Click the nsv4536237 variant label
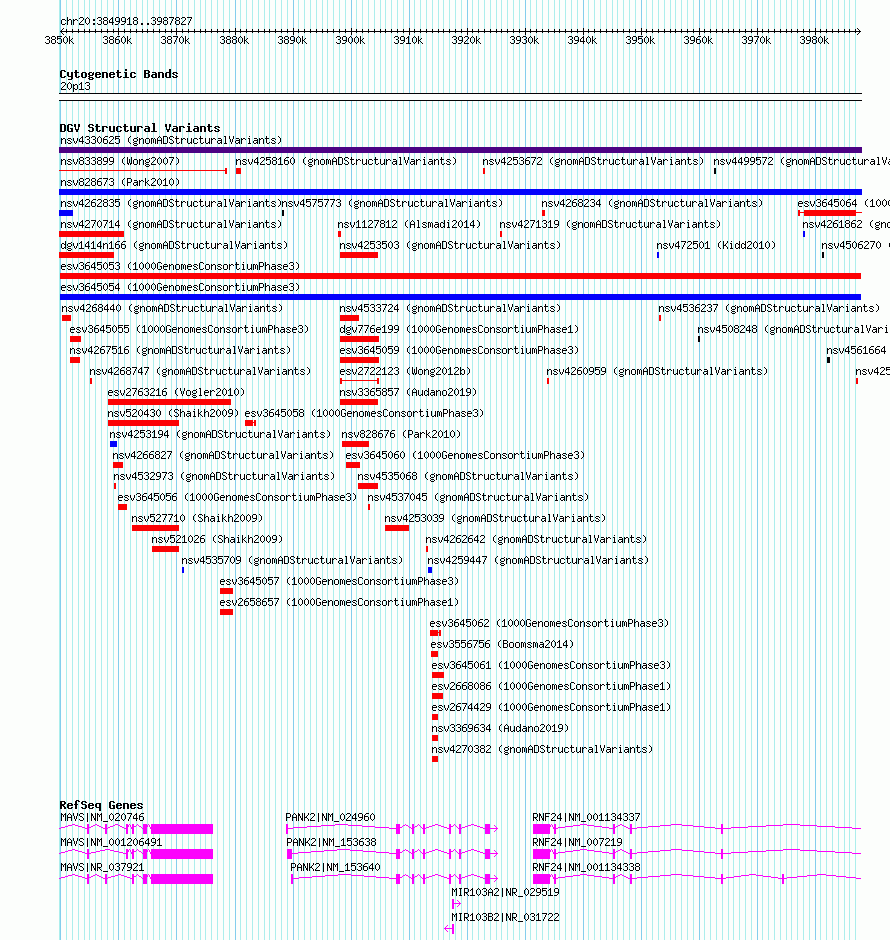This screenshot has height=940, width=890. (x=769, y=308)
